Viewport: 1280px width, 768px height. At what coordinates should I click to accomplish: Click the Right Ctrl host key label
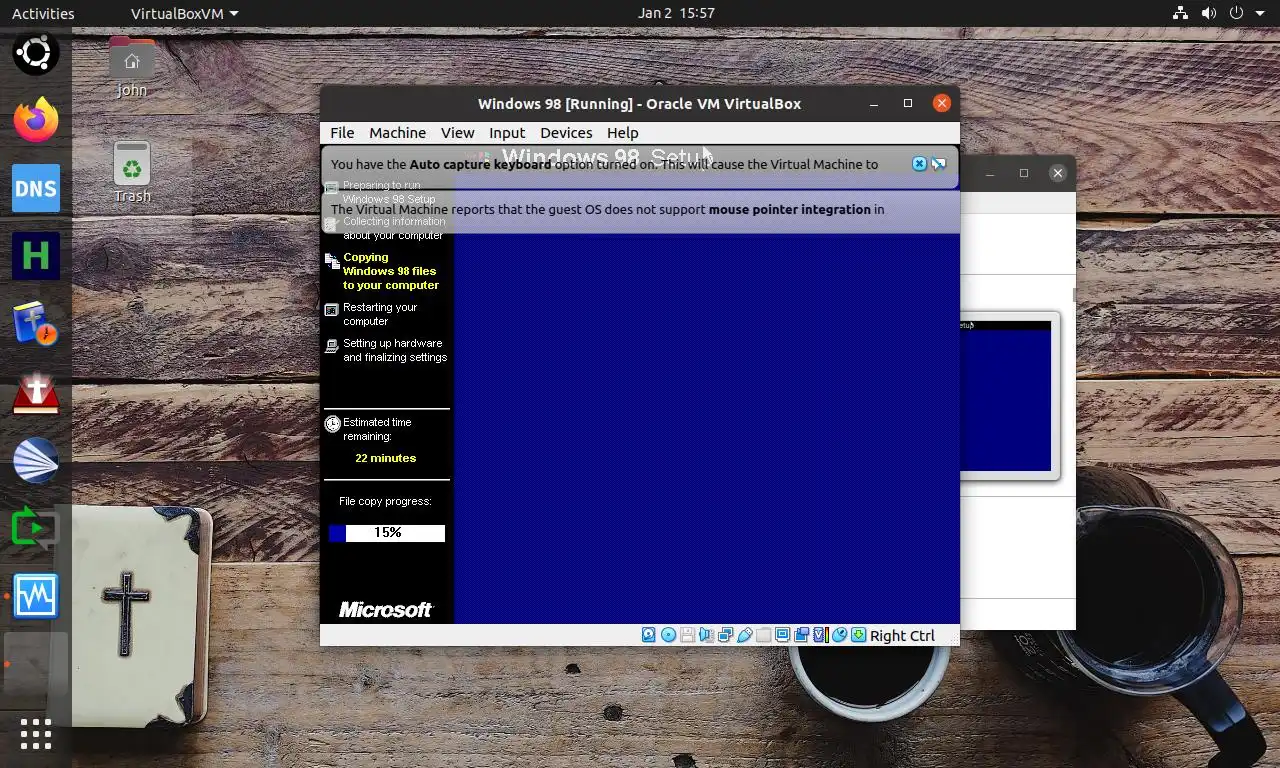902,635
